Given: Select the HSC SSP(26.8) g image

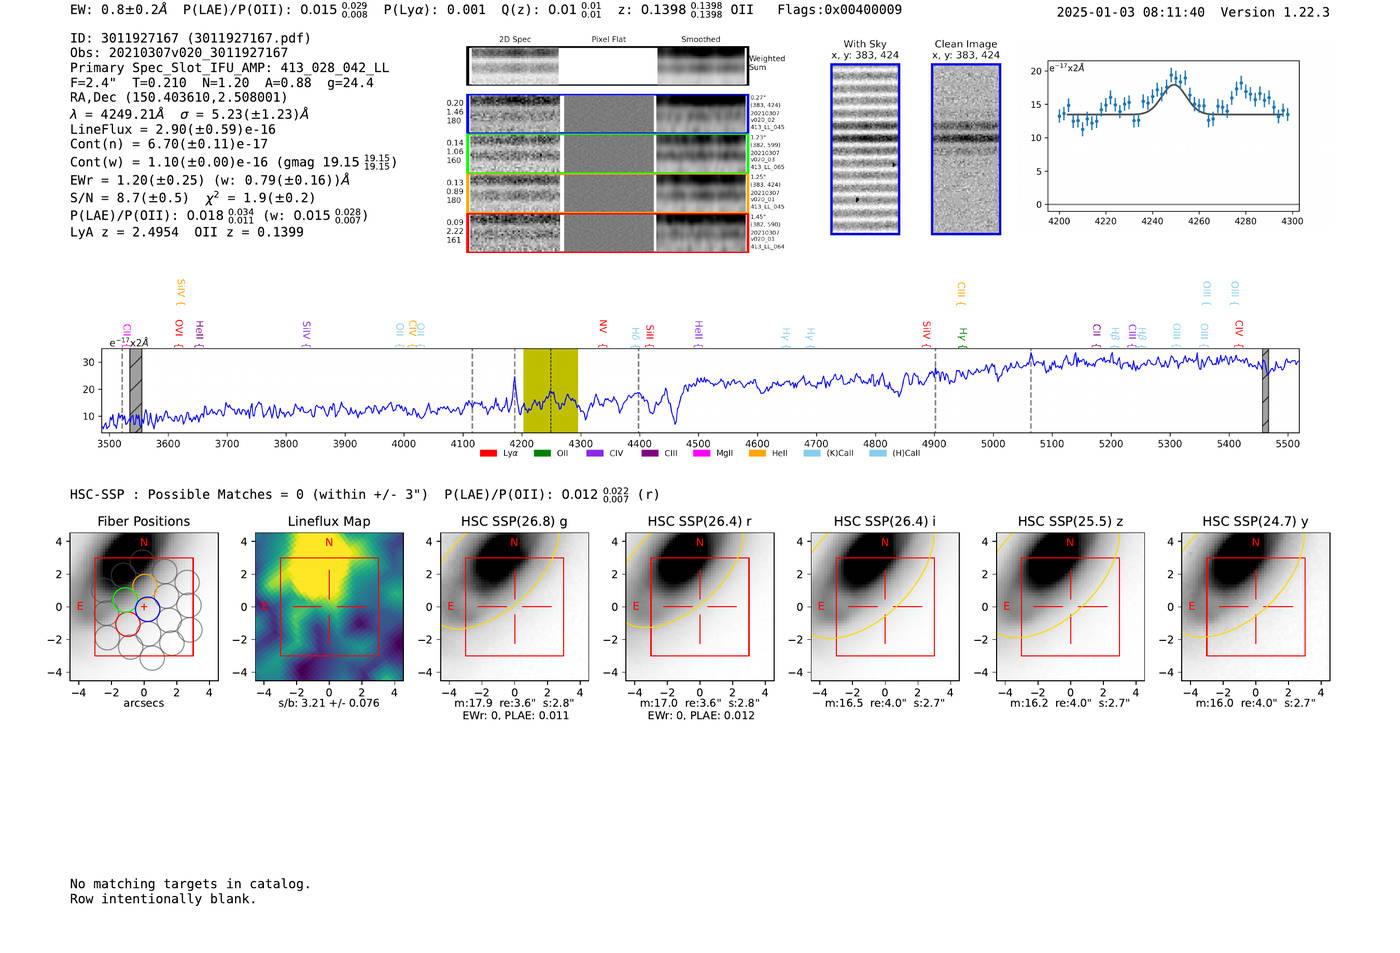Looking at the screenshot, I should [514, 607].
